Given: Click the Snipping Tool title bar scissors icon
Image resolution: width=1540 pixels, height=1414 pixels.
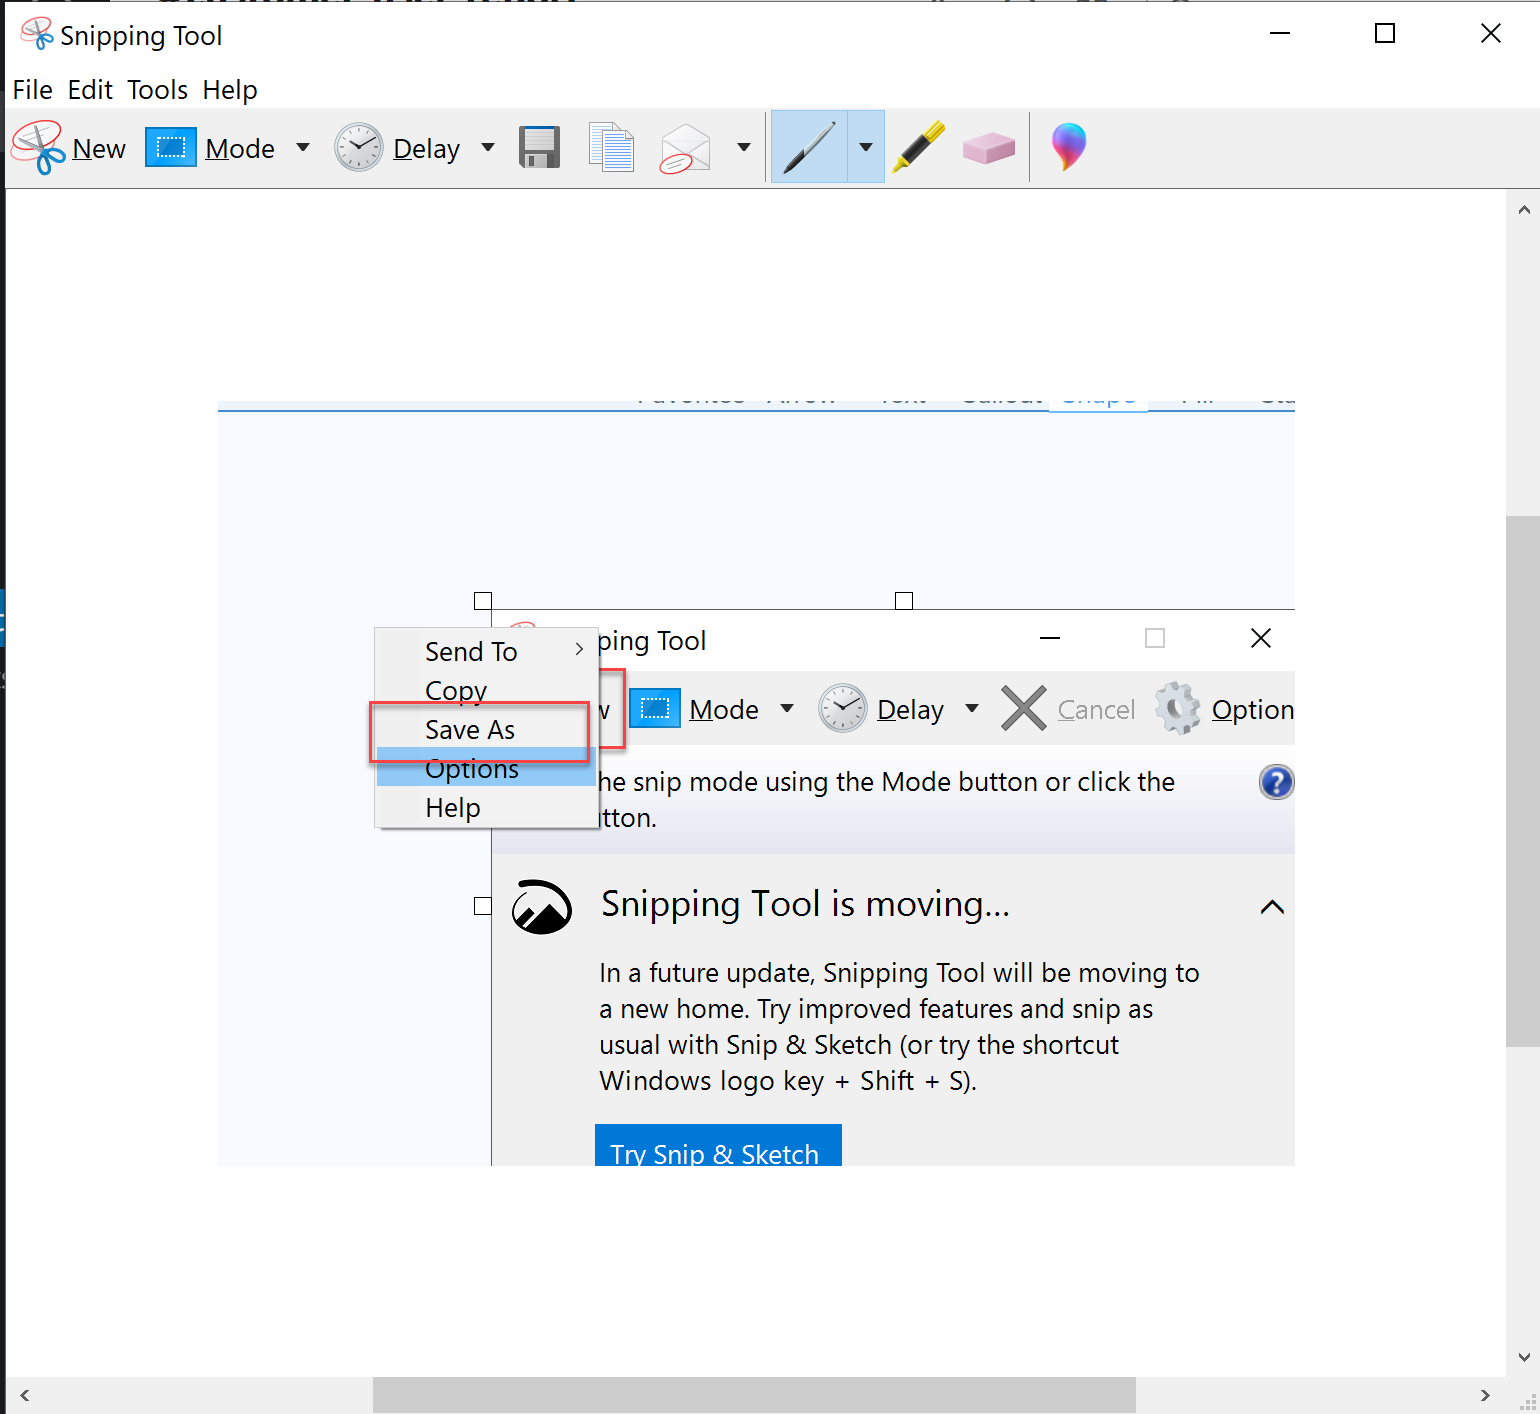Looking at the screenshot, I should [x=37, y=34].
